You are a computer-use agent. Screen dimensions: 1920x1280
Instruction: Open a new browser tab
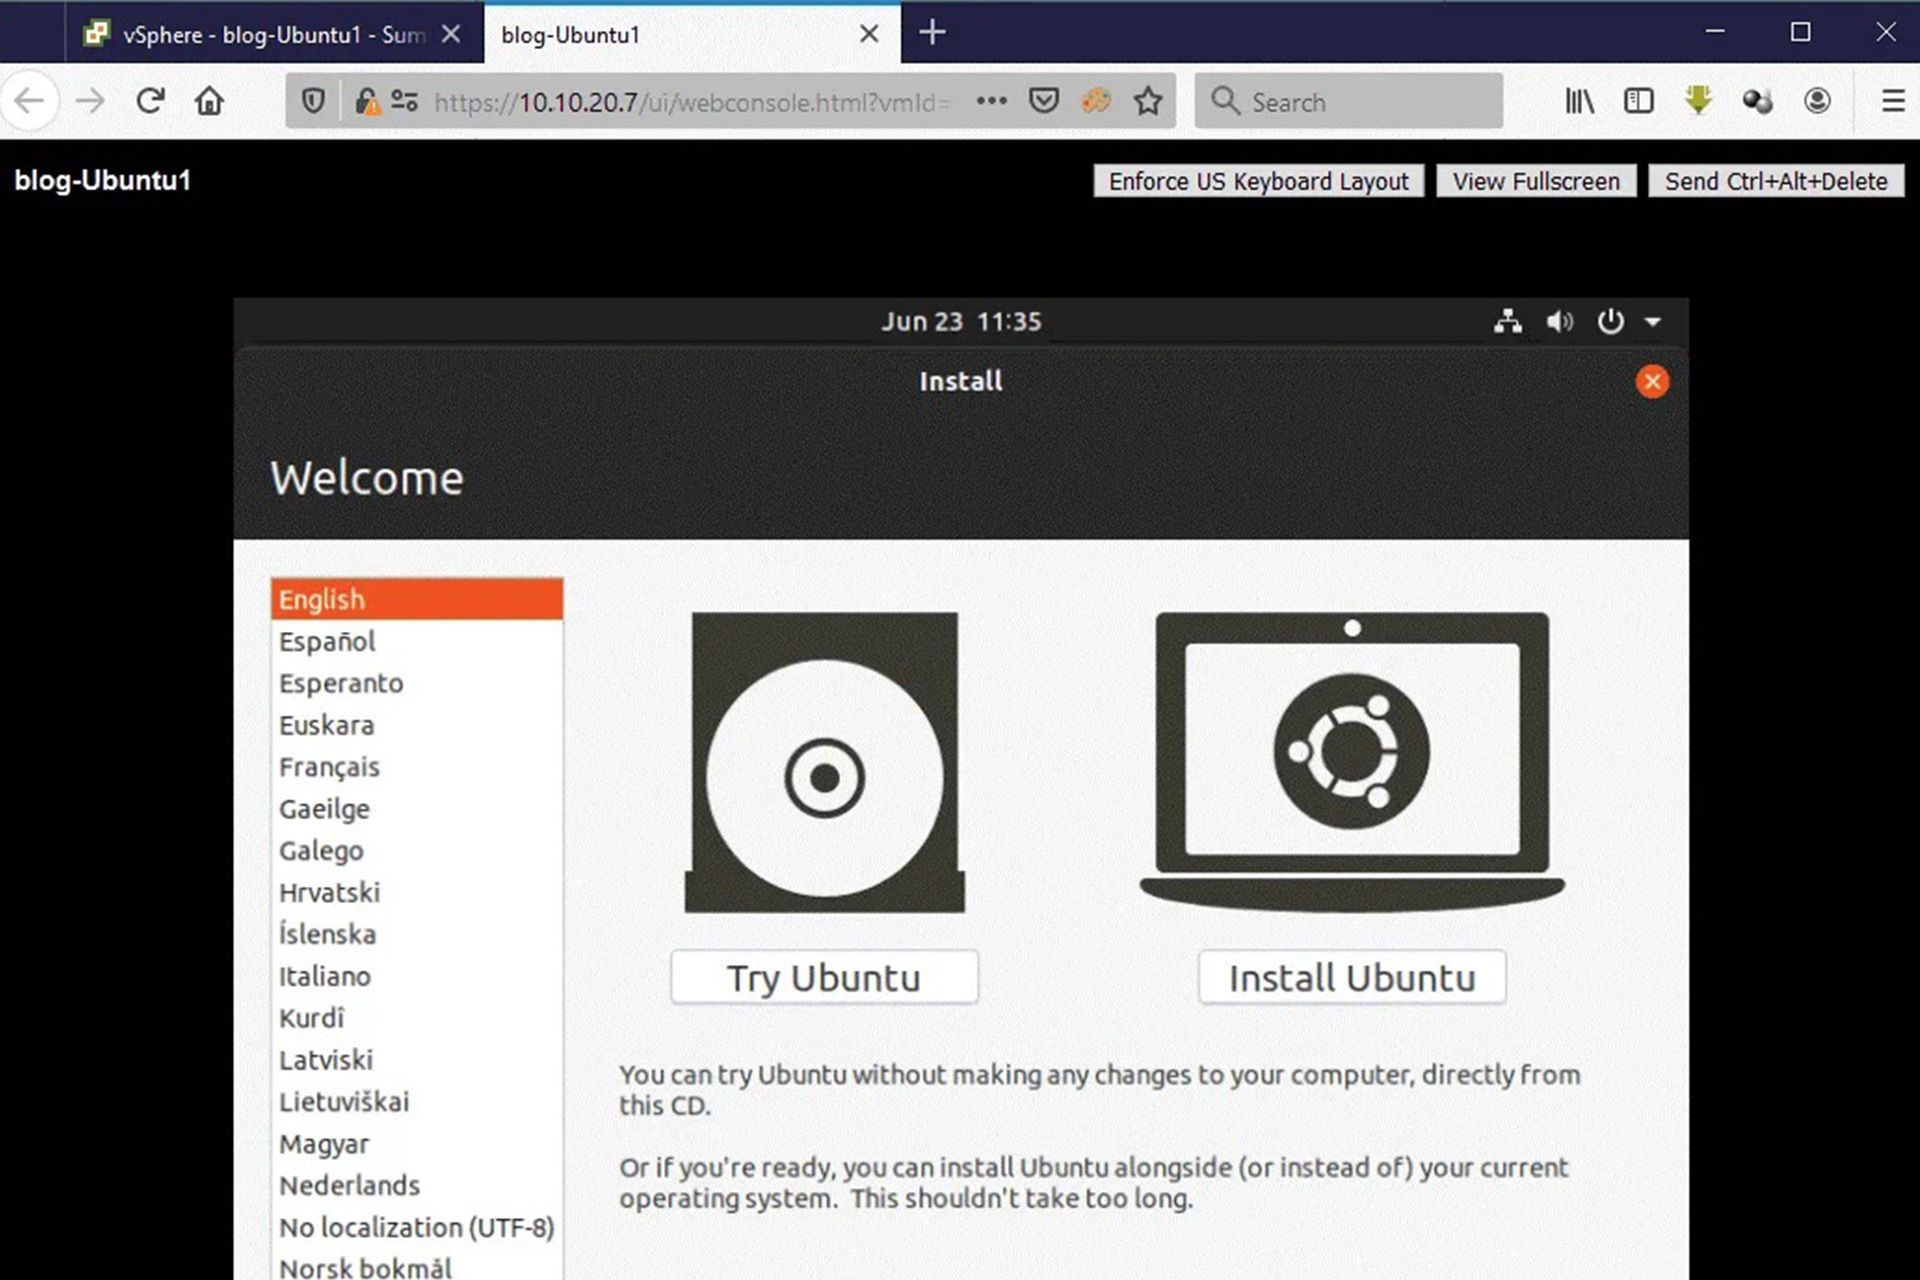pos(932,33)
